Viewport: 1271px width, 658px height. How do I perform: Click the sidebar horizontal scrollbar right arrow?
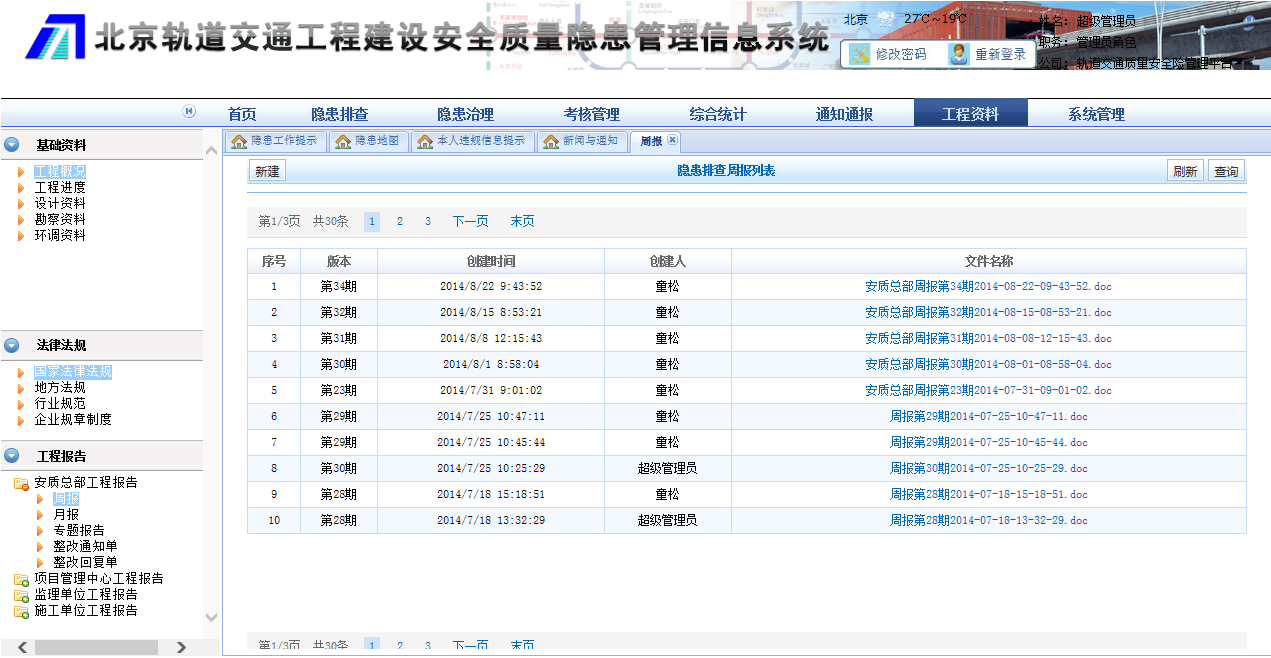coord(181,648)
